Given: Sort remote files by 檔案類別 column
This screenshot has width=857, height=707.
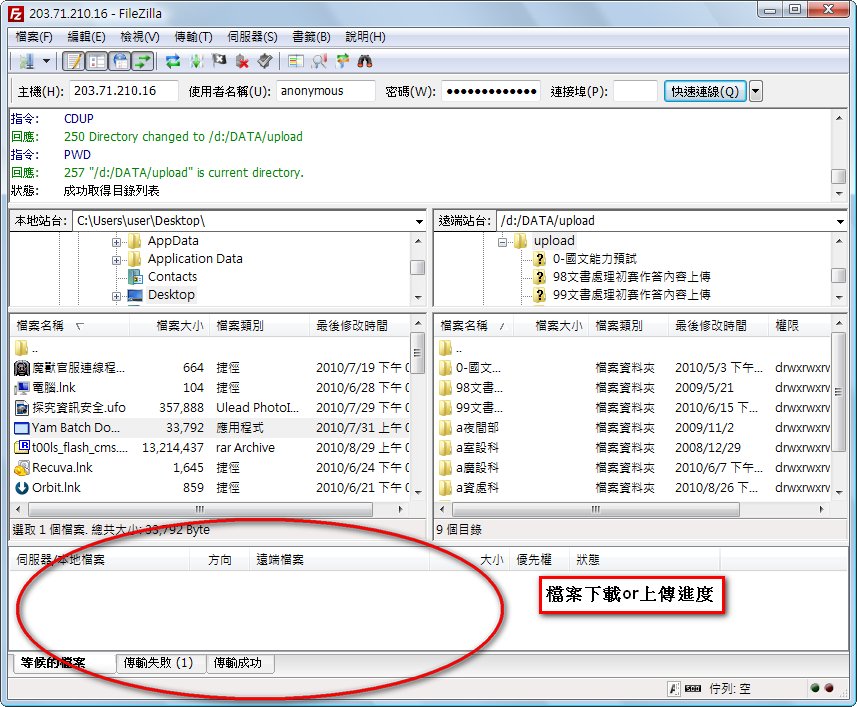Looking at the screenshot, I should point(629,326).
